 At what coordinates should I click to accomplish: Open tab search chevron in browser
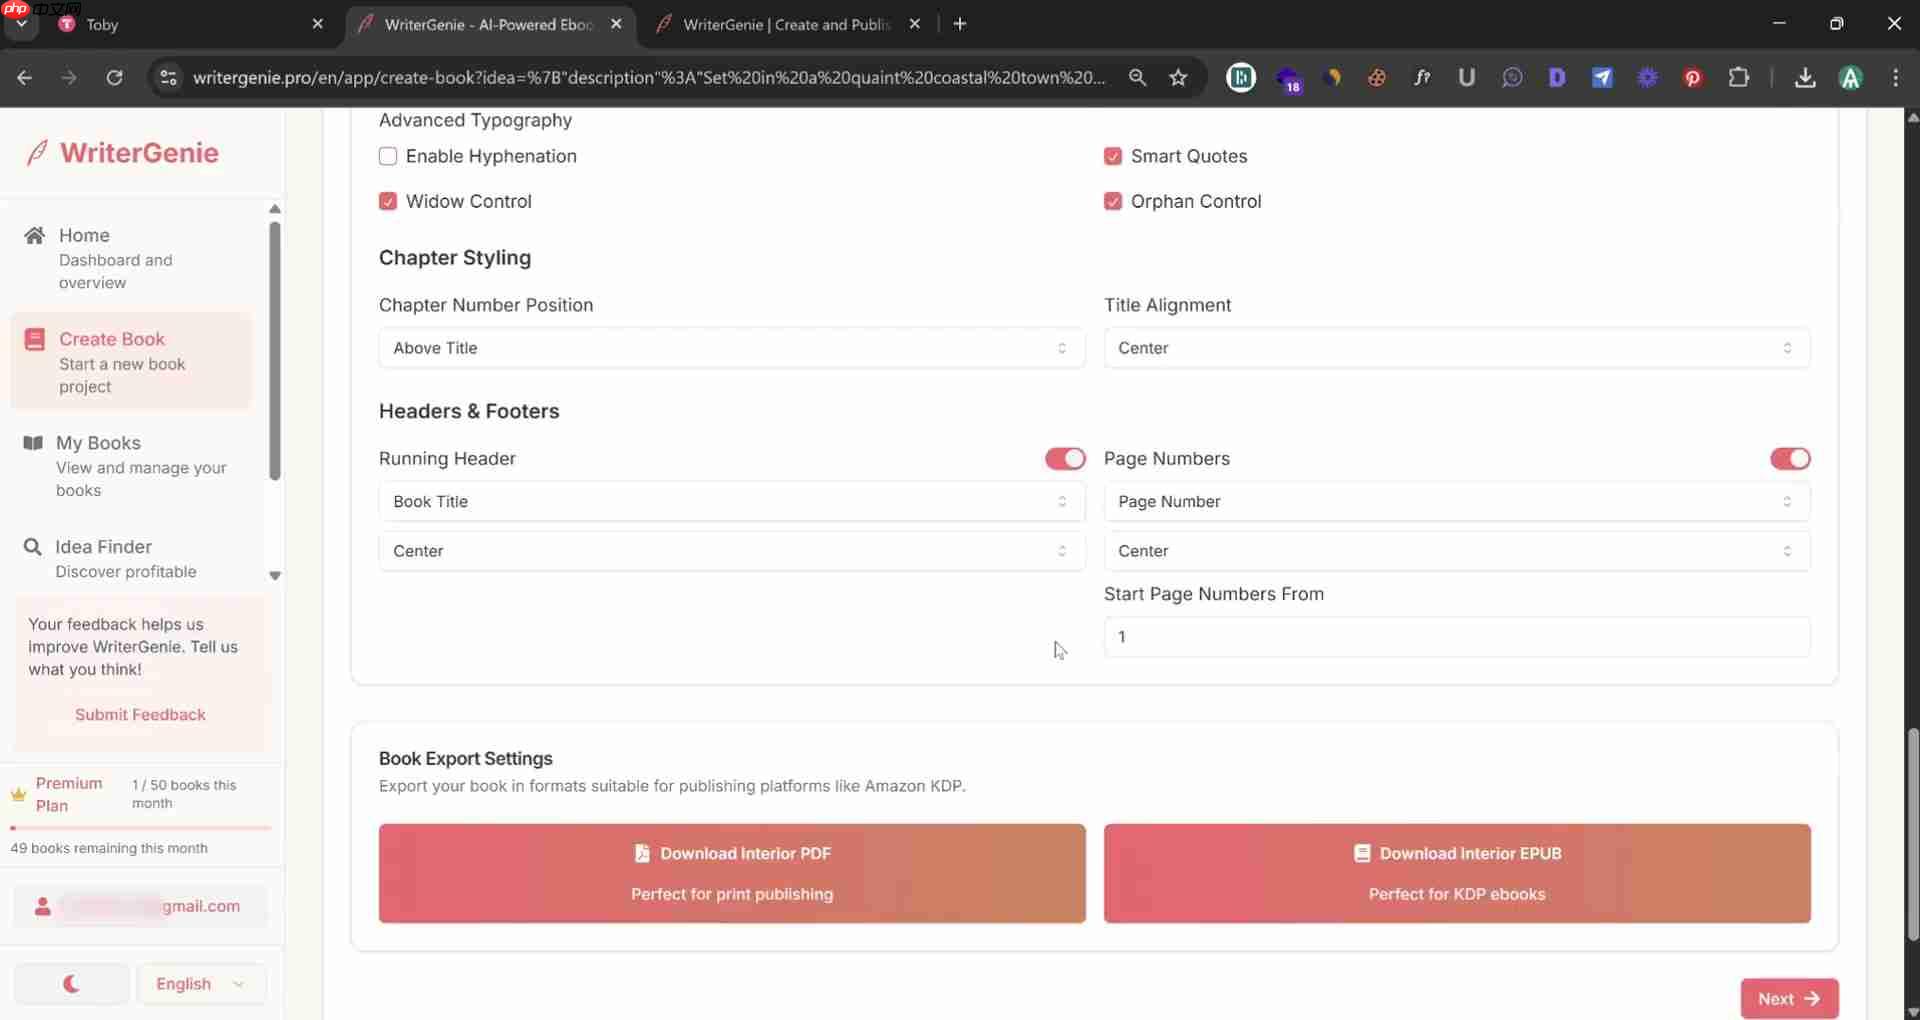click(x=21, y=24)
